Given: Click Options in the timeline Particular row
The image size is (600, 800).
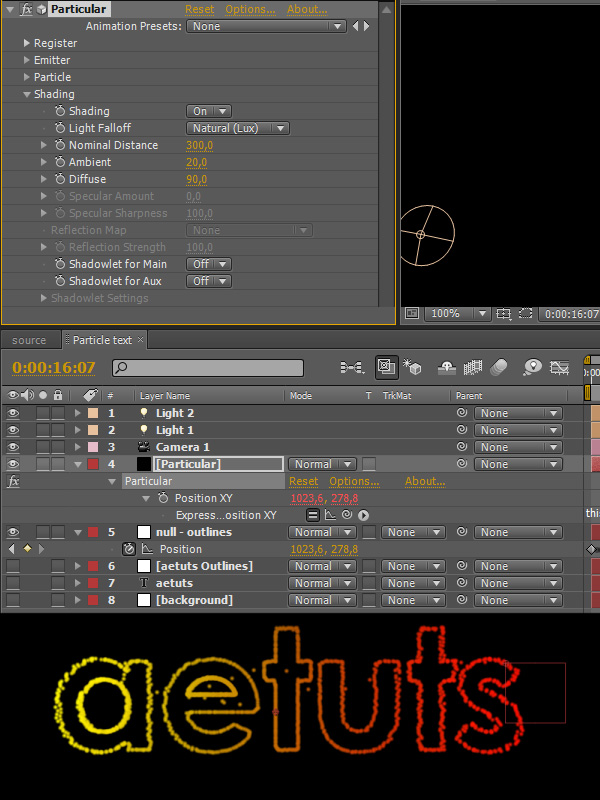Looking at the screenshot, I should (354, 481).
